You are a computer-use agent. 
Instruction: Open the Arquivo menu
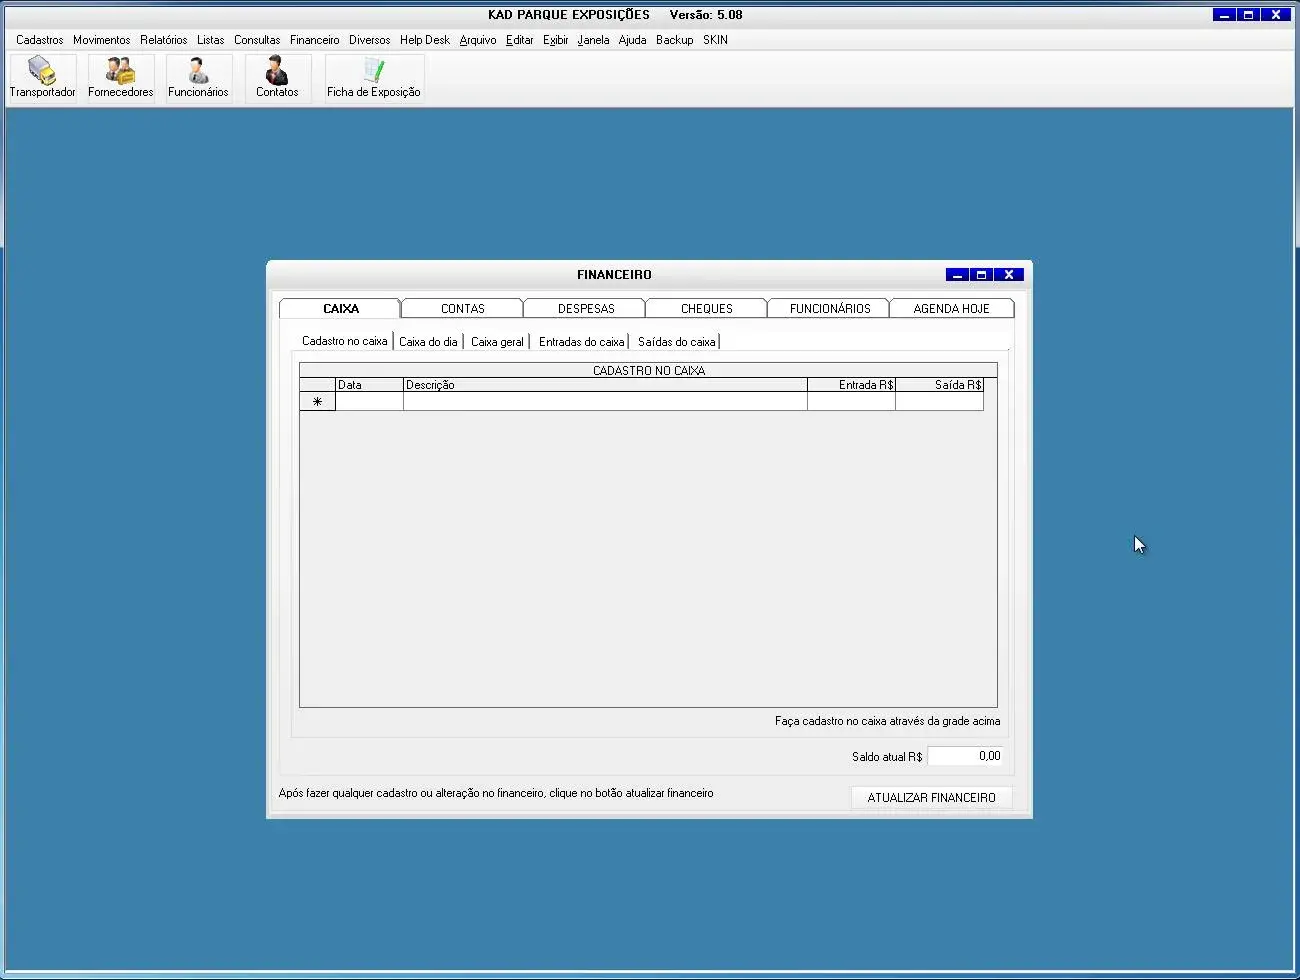click(478, 40)
